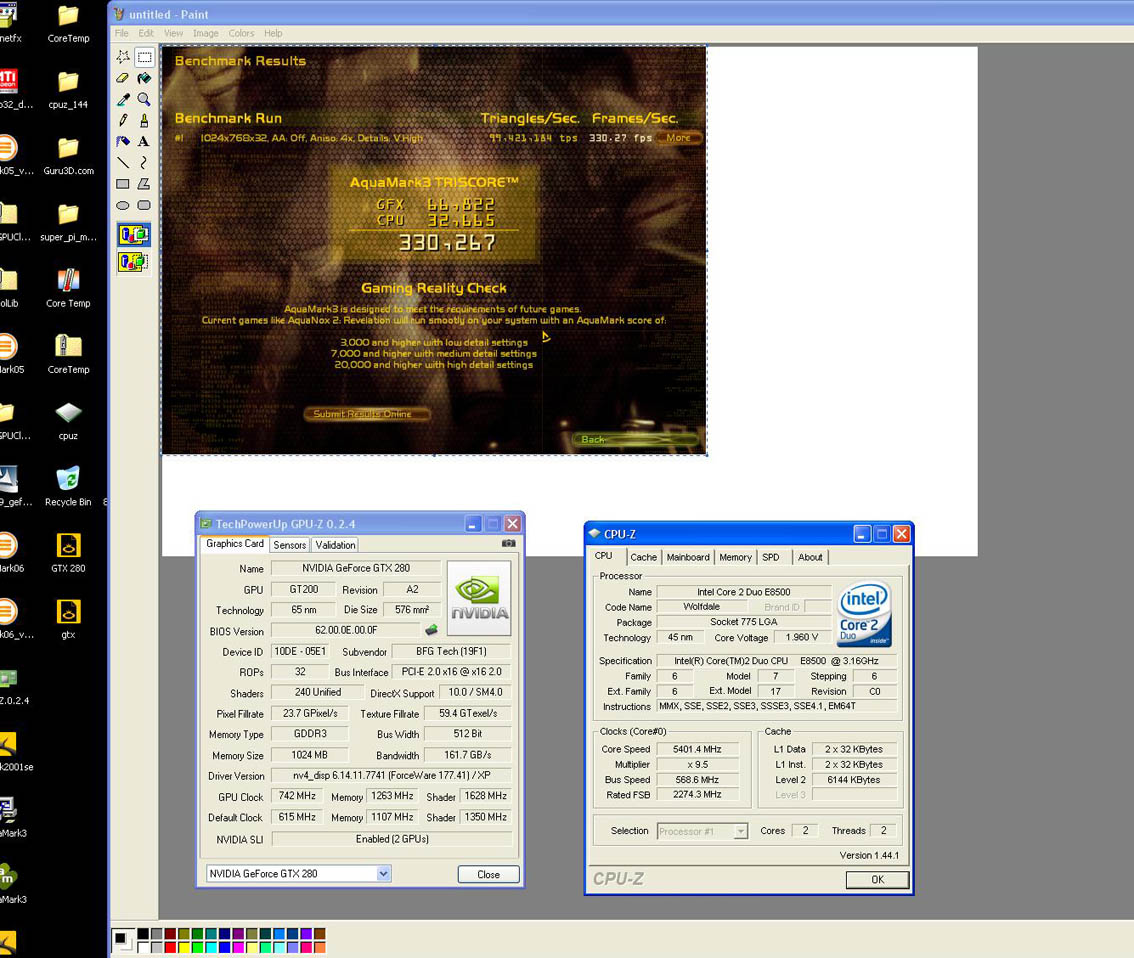
Task: Select the Free-Form Select tool in Paint
Action: 123,56
